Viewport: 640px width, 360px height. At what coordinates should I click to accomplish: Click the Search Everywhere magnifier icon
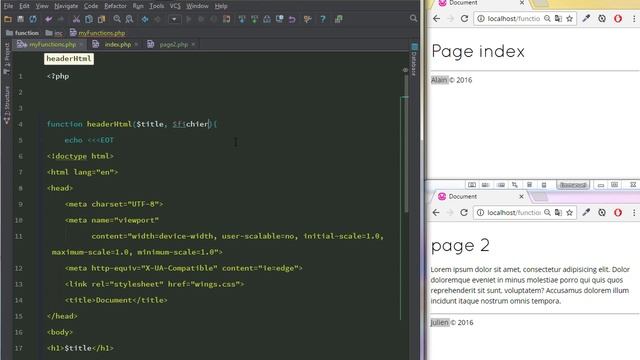point(413,18)
